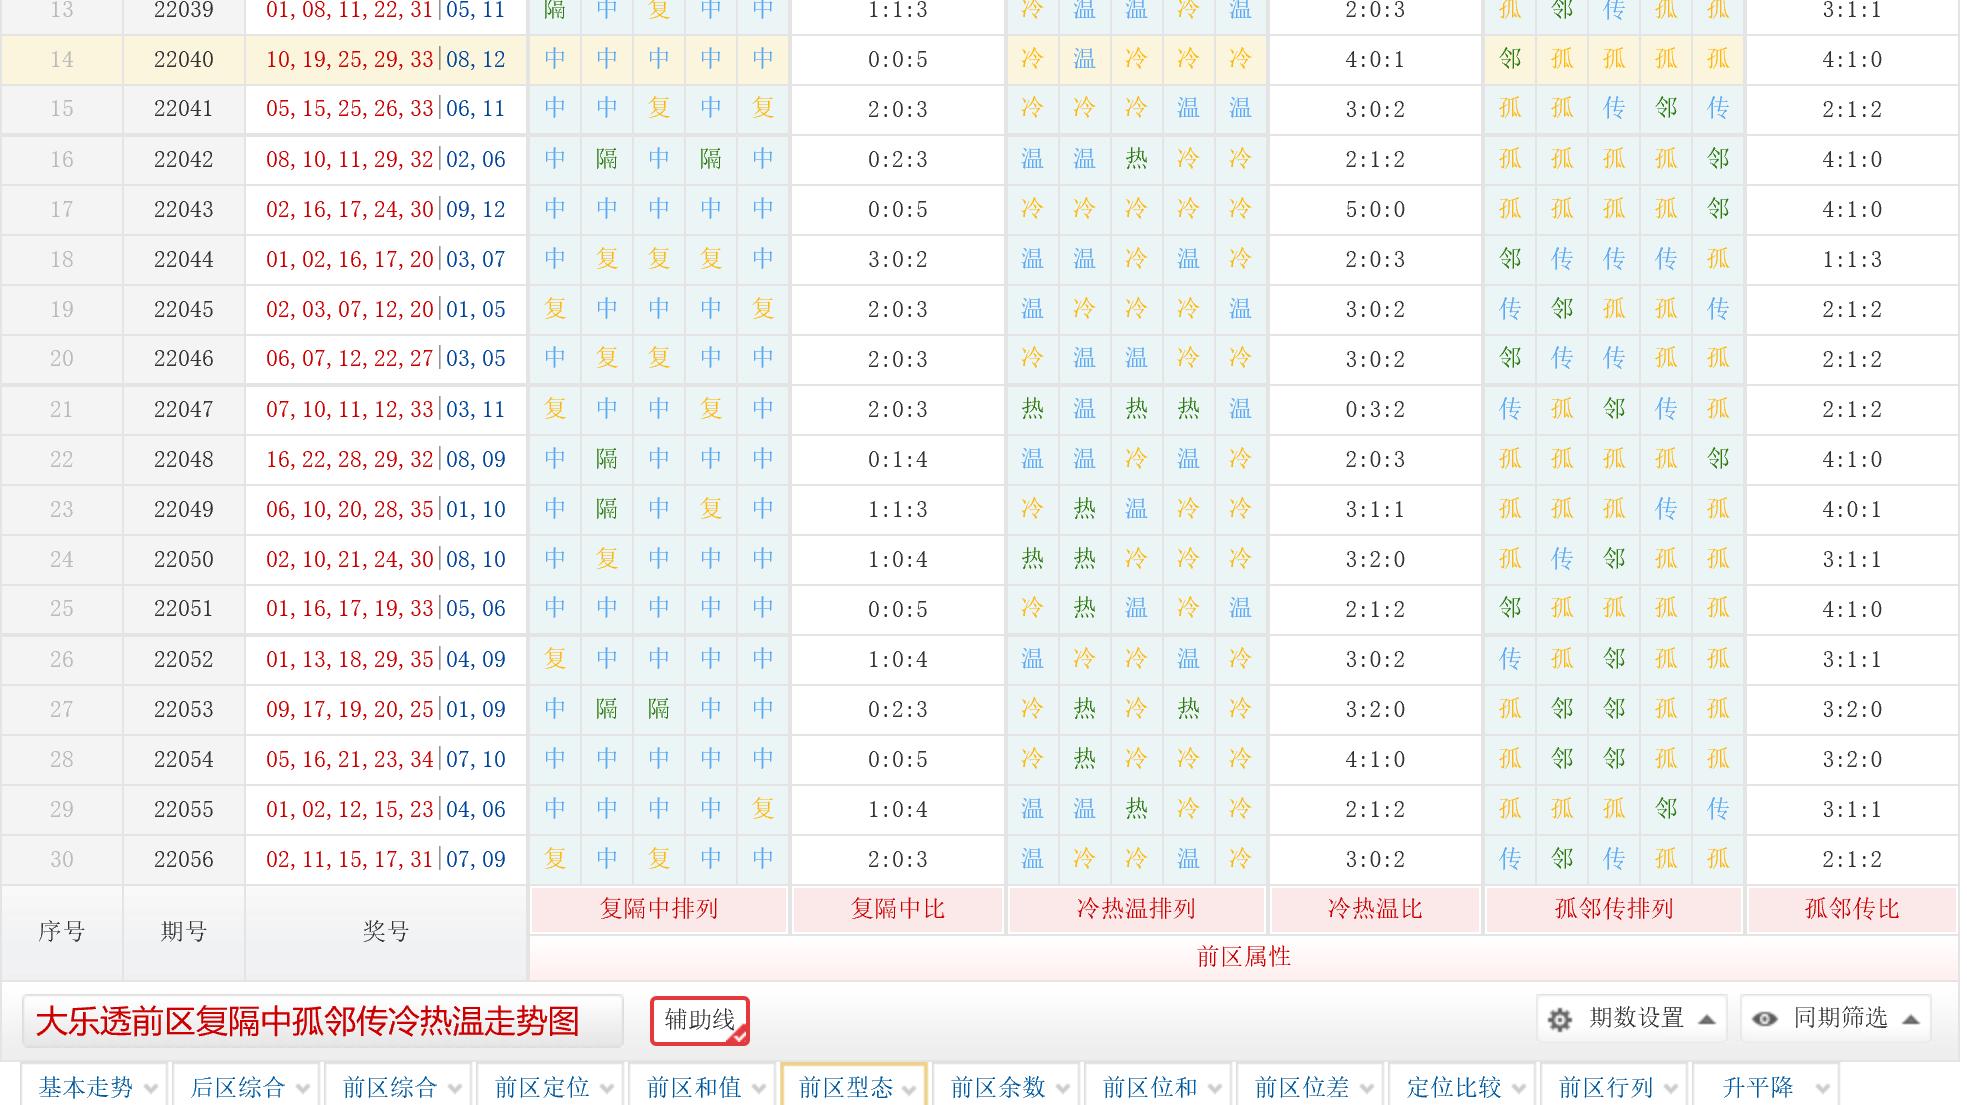Click the 4:1:0 冷热温比 value in row 22054
Image resolution: width=1967 pixels, height=1105 pixels.
(x=1375, y=759)
